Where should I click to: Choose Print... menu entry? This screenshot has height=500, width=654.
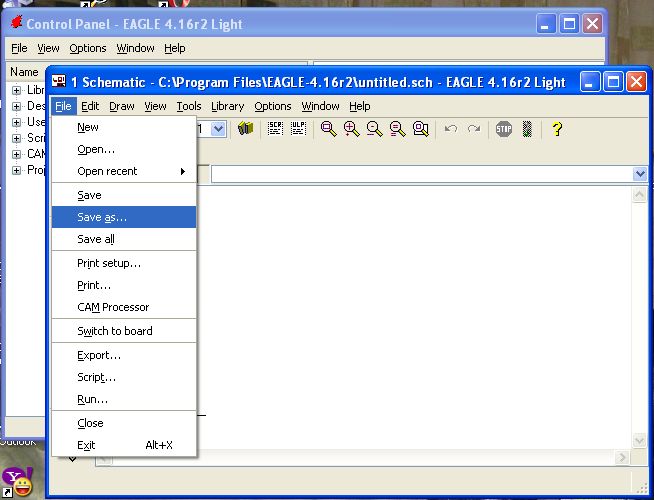[x=124, y=286]
